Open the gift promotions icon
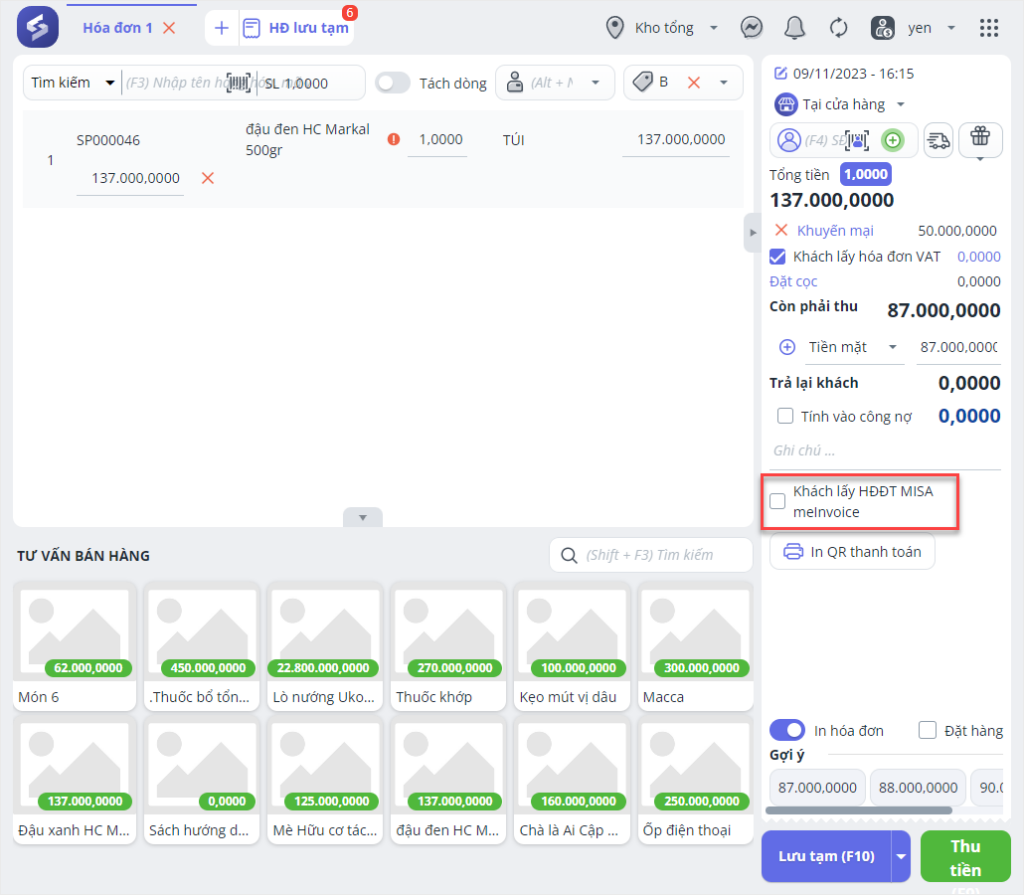The height and width of the screenshot is (895, 1024). tap(980, 139)
